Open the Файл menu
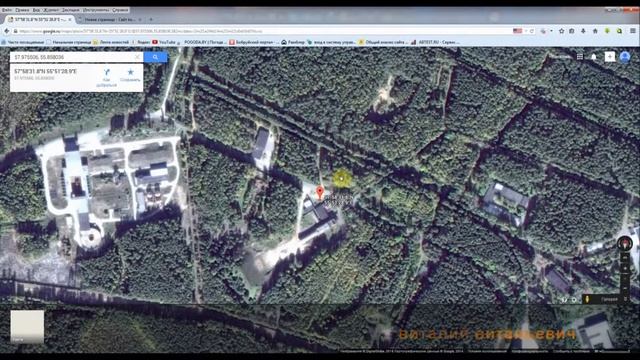The width and height of the screenshot is (640, 360). [7, 10]
